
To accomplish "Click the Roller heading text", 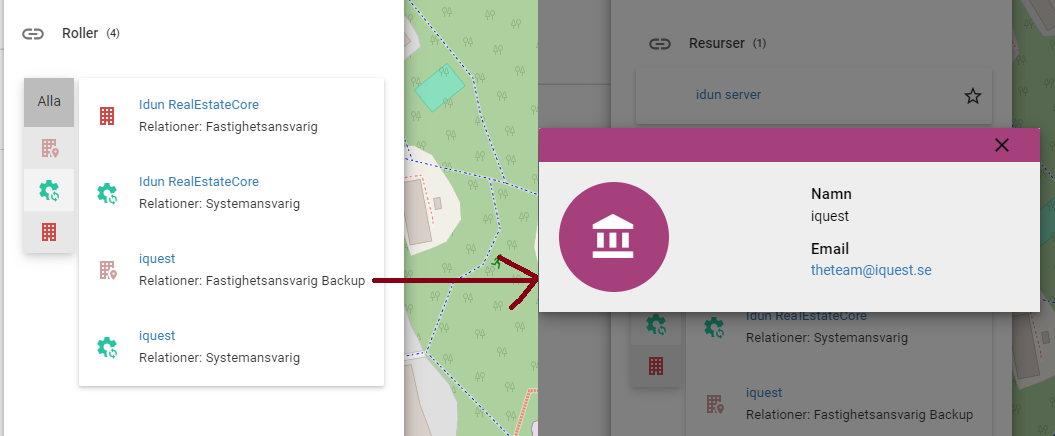I will (80, 33).
